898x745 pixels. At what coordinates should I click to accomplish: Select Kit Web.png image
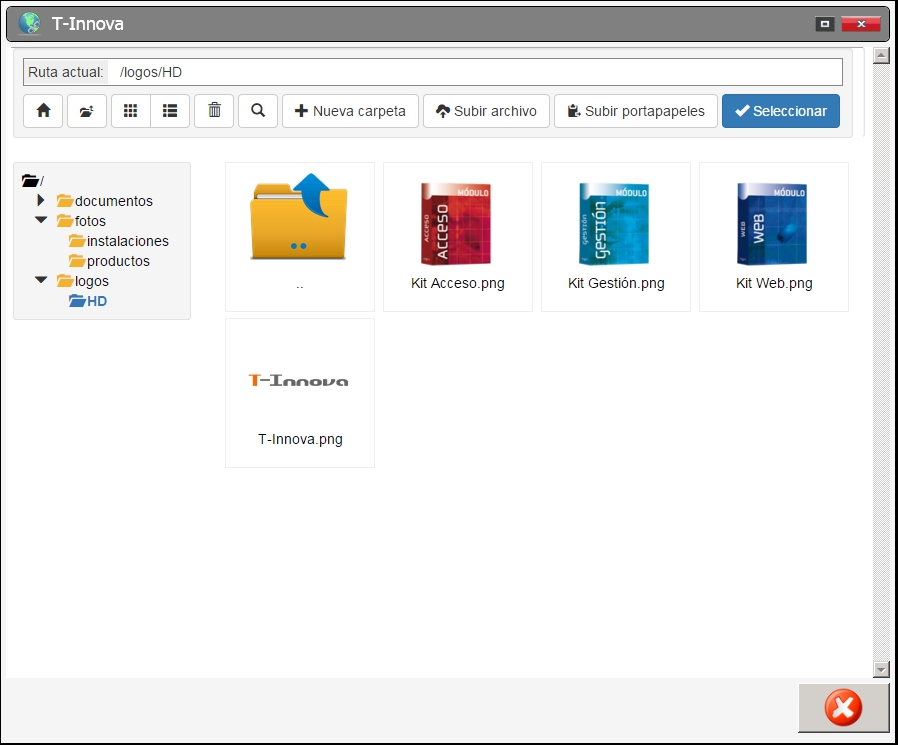point(774,237)
